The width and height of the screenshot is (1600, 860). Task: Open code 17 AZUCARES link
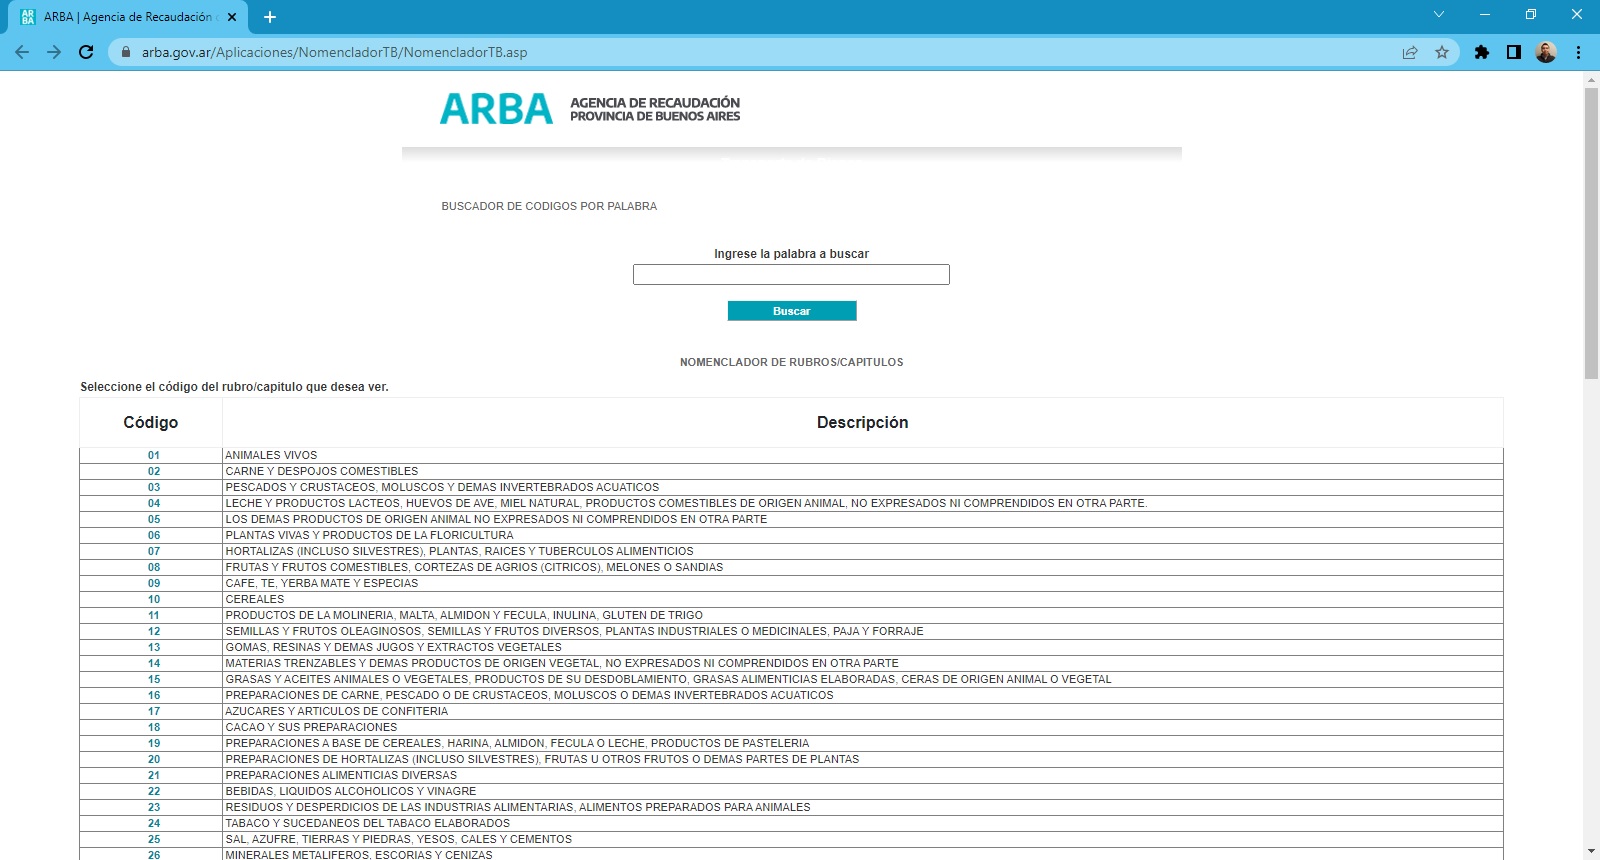tap(154, 711)
